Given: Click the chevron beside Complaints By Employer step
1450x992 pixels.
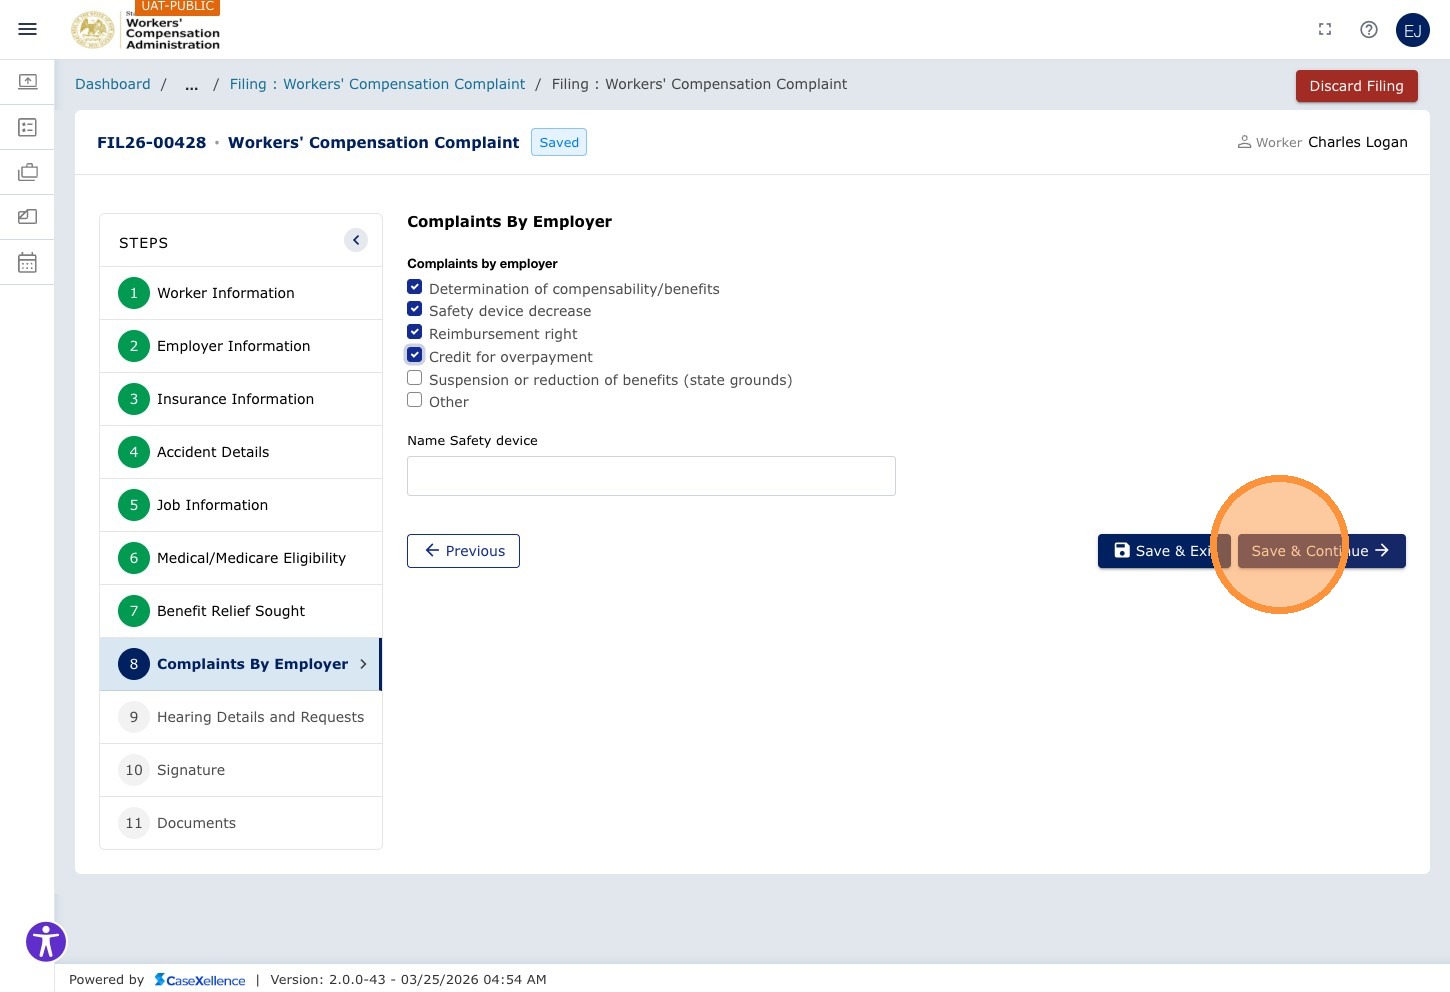Looking at the screenshot, I should 363,664.
